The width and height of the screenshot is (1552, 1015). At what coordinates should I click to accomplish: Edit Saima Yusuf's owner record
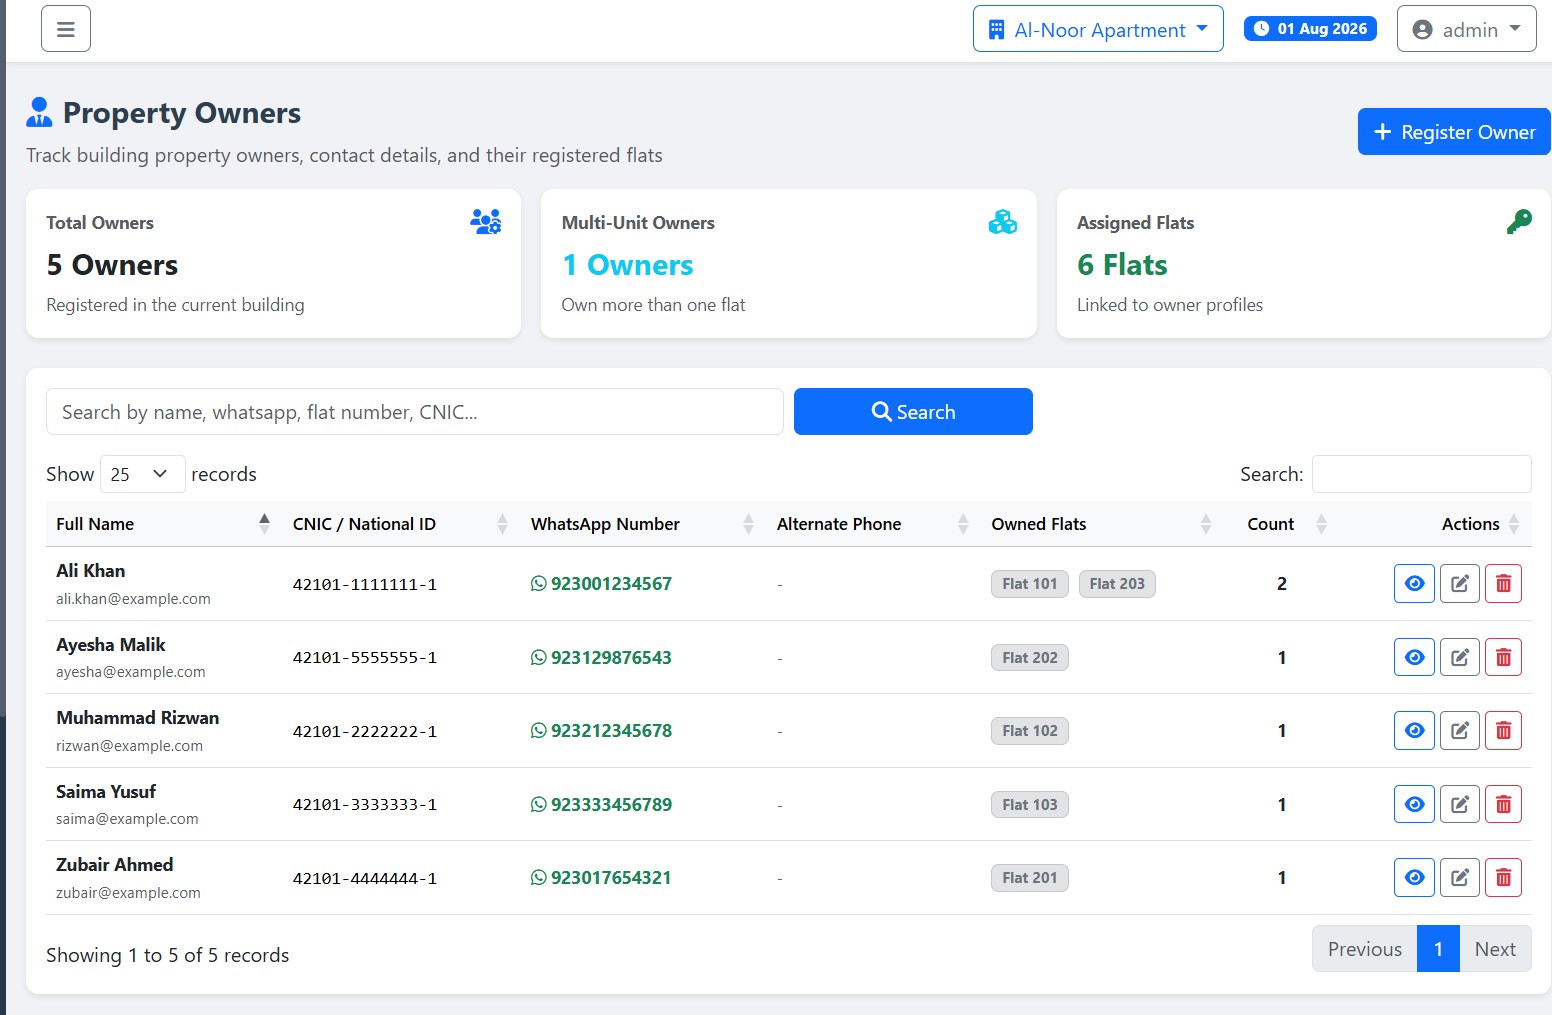(x=1460, y=805)
